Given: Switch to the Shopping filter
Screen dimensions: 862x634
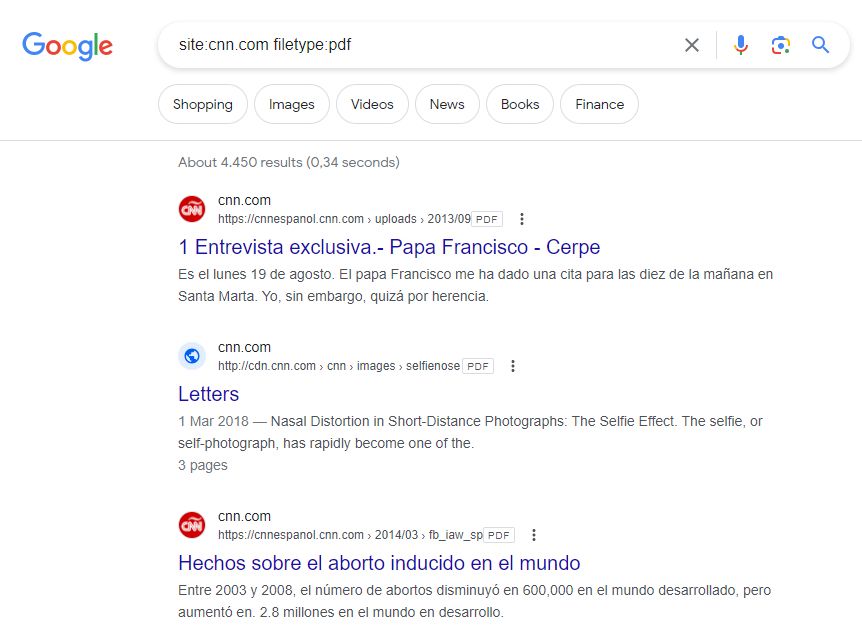Looking at the screenshot, I should pyautogui.click(x=203, y=104).
